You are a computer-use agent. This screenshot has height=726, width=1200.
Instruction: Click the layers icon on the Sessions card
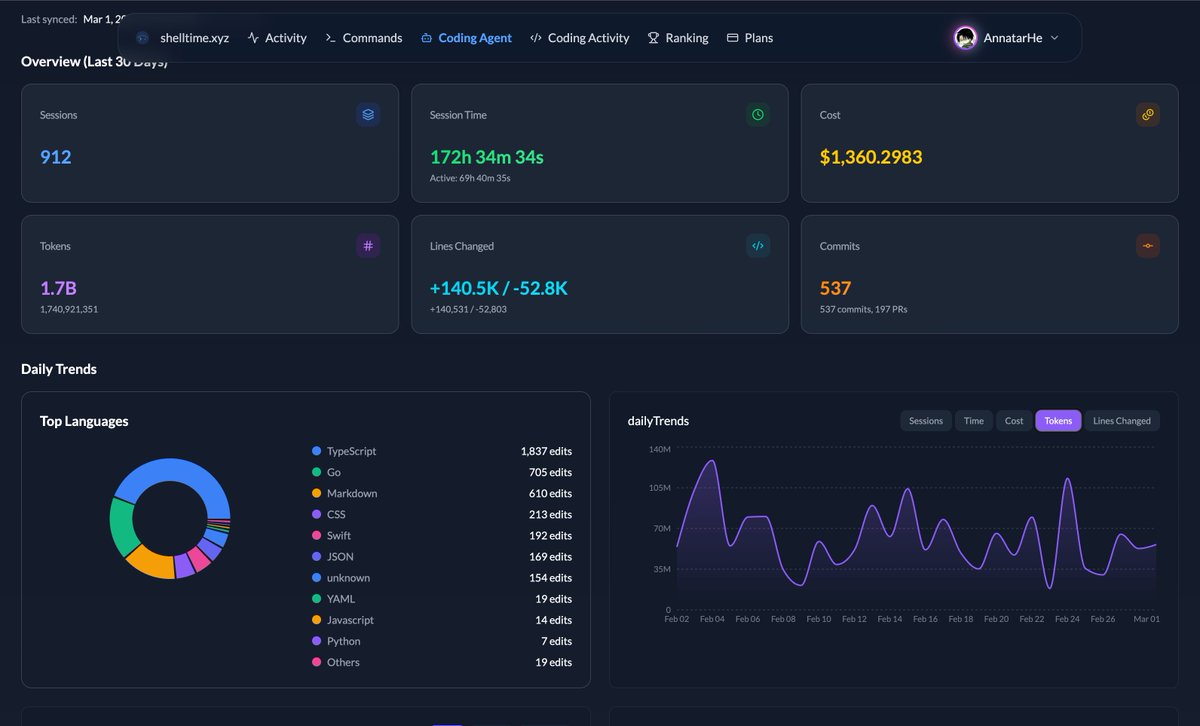(x=367, y=114)
